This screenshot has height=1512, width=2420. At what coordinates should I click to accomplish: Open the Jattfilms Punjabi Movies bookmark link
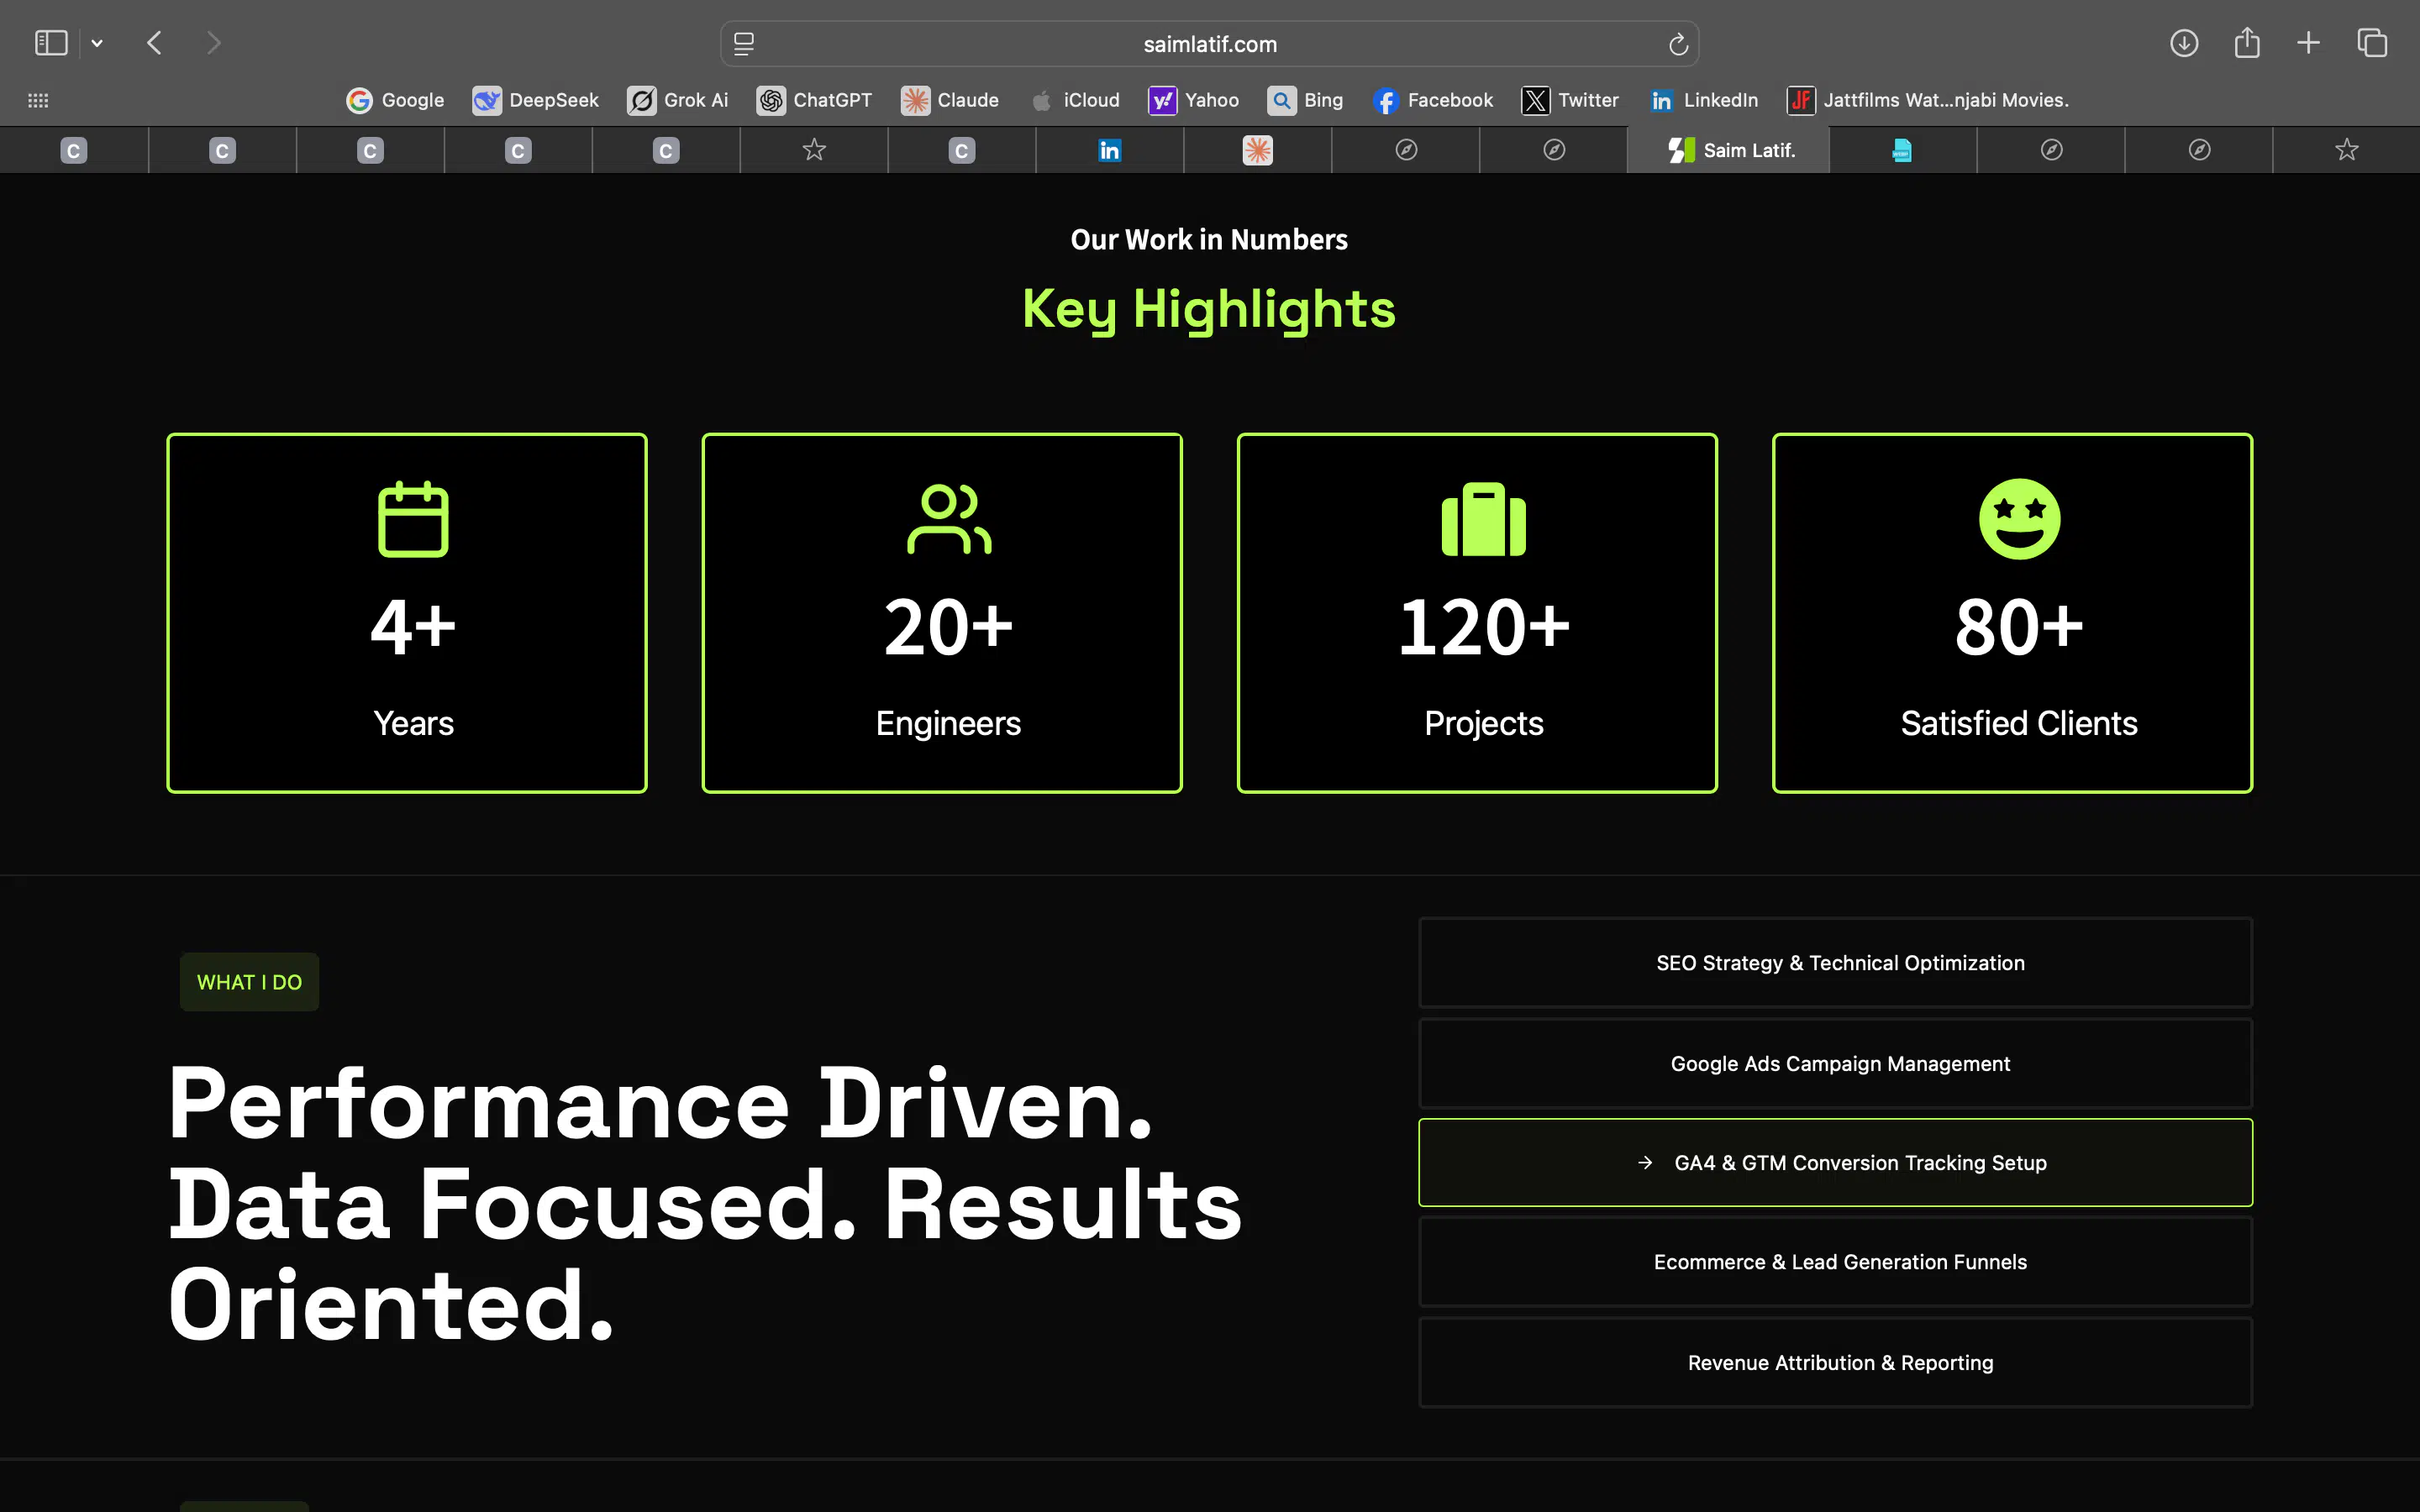click(x=1930, y=100)
